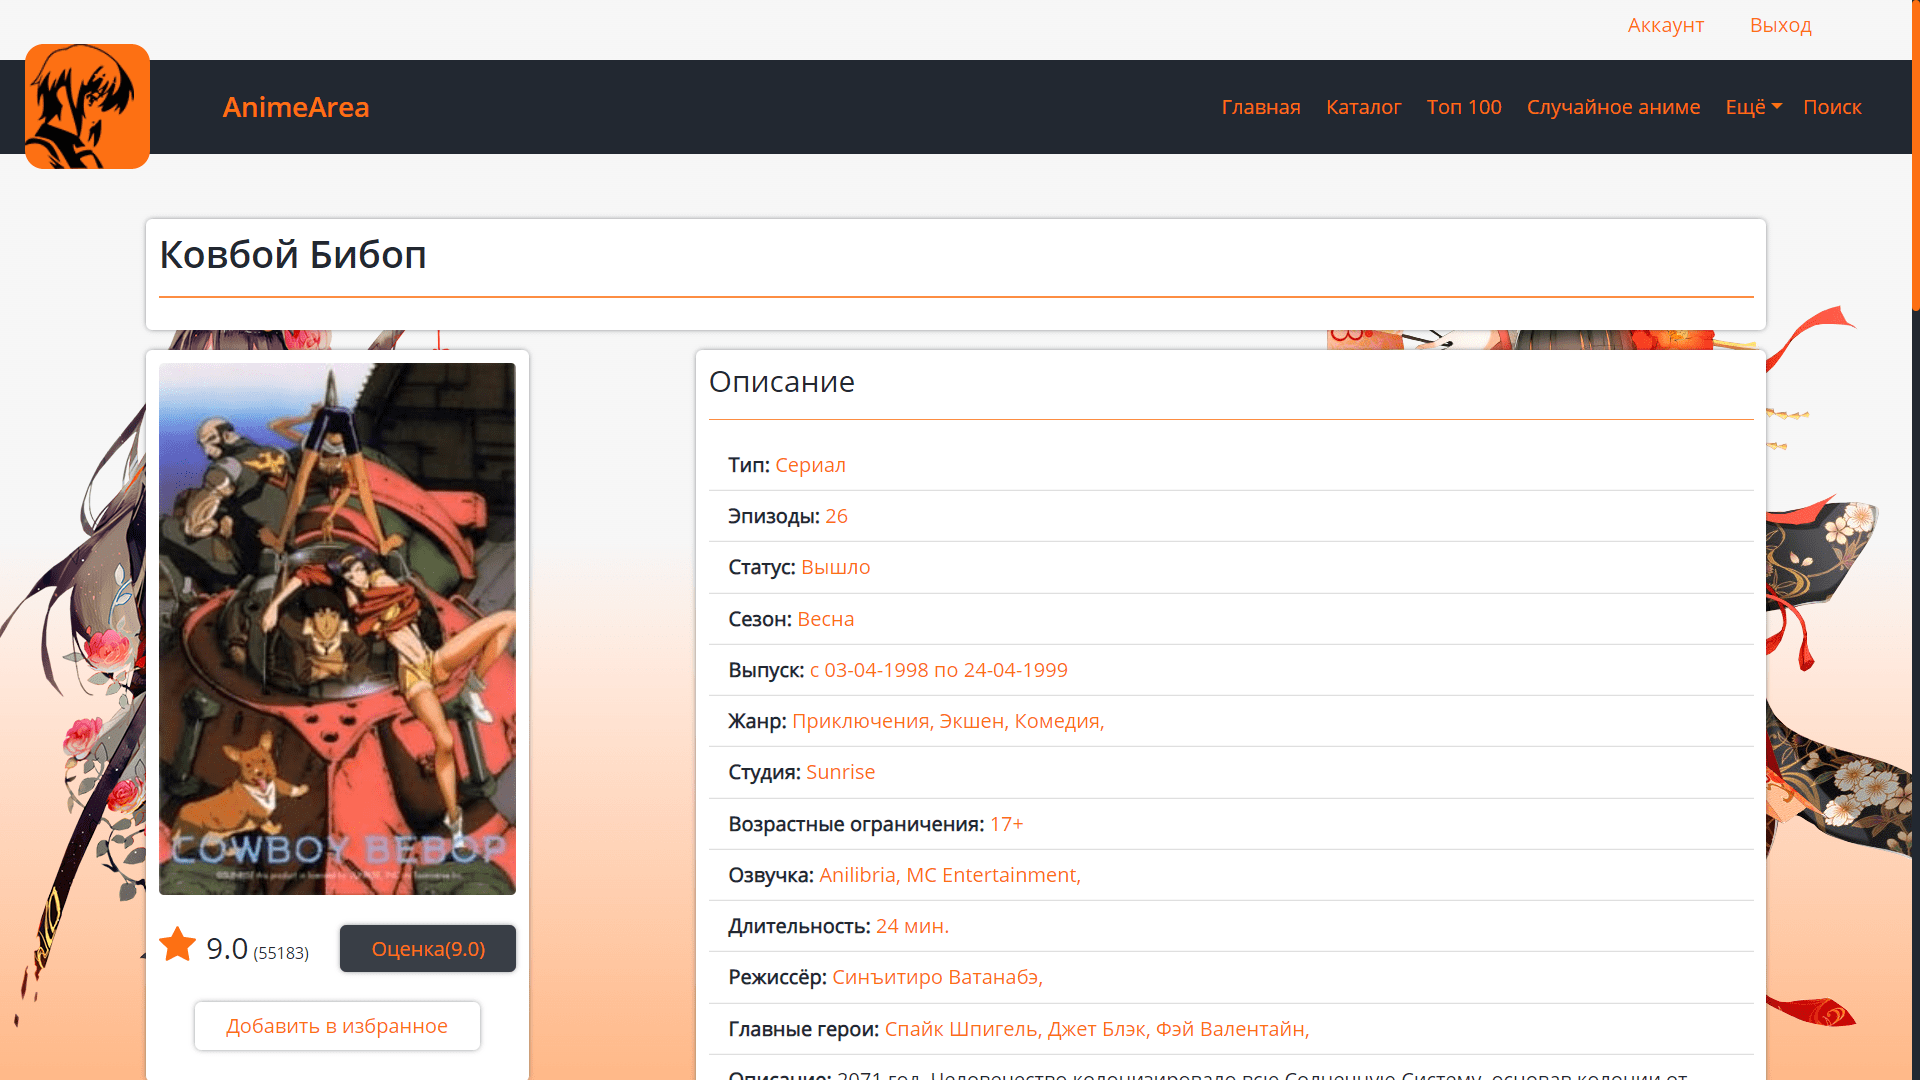This screenshot has width=1920, height=1080.
Task: Go to Топ 100 page
Action: [1463, 107]
